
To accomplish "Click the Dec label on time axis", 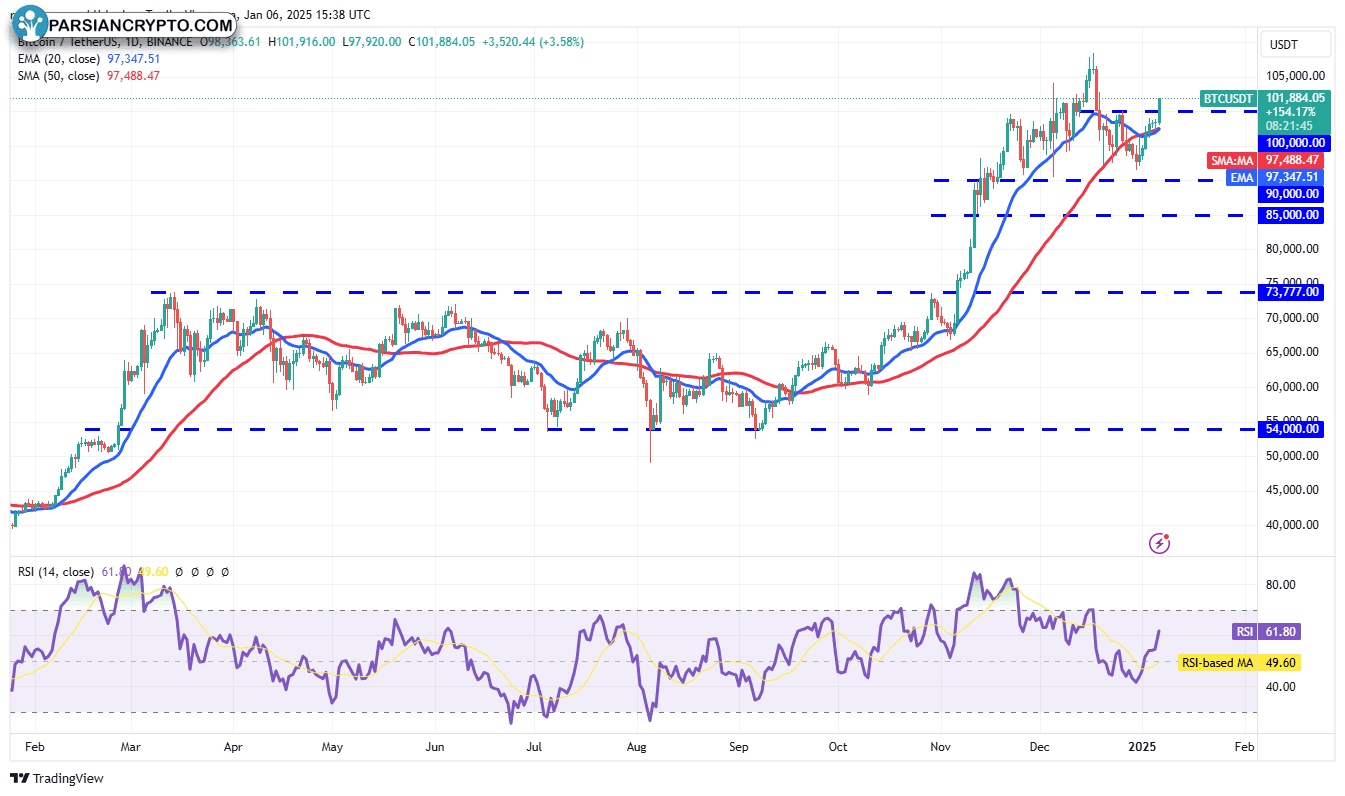I will point(1039,747).
